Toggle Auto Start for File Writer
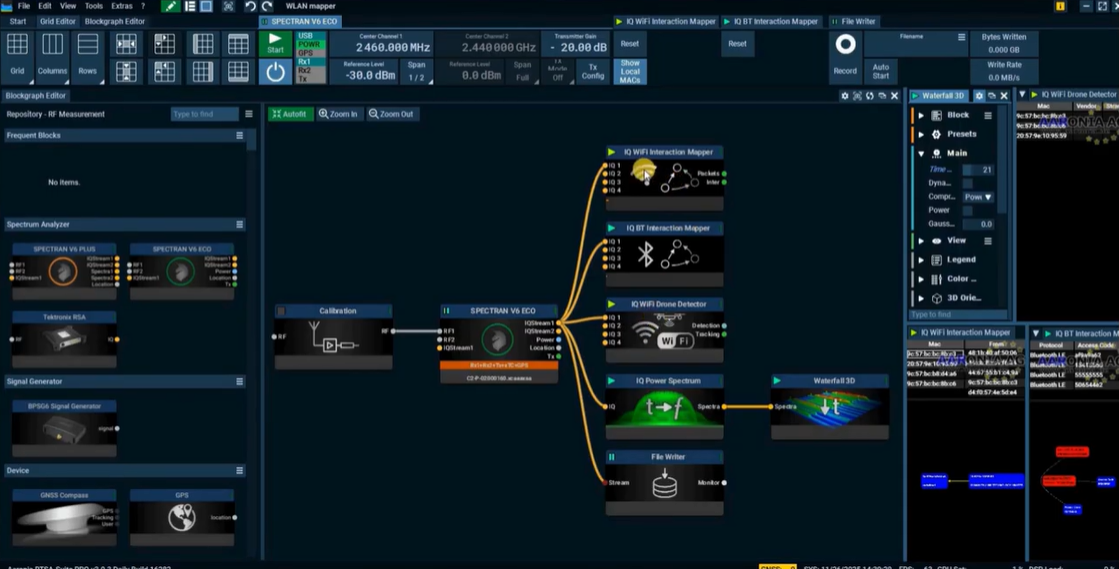1119x569 pixels. point(881,71)
